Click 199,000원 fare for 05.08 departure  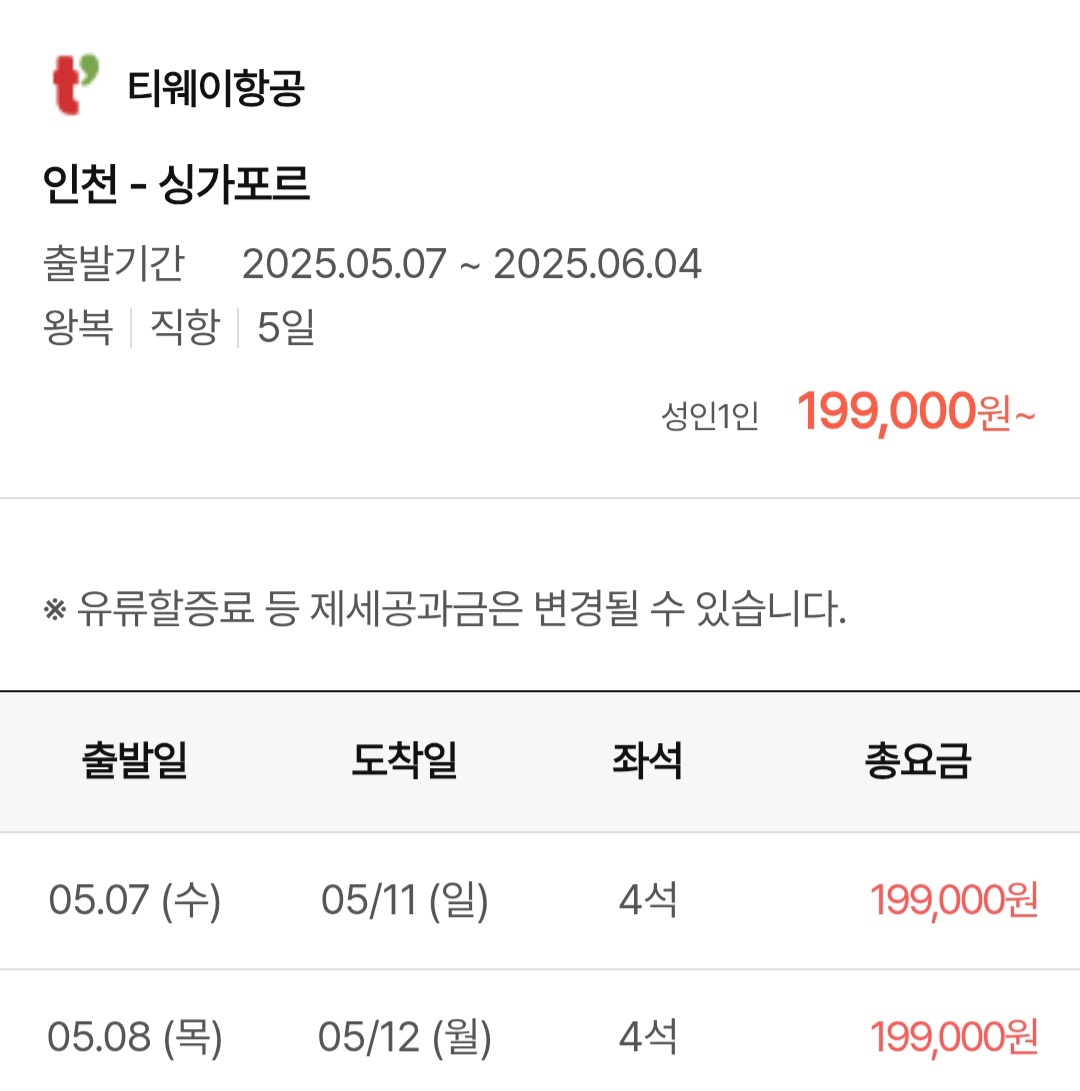pyautogui.click(x=954, y=1037)
